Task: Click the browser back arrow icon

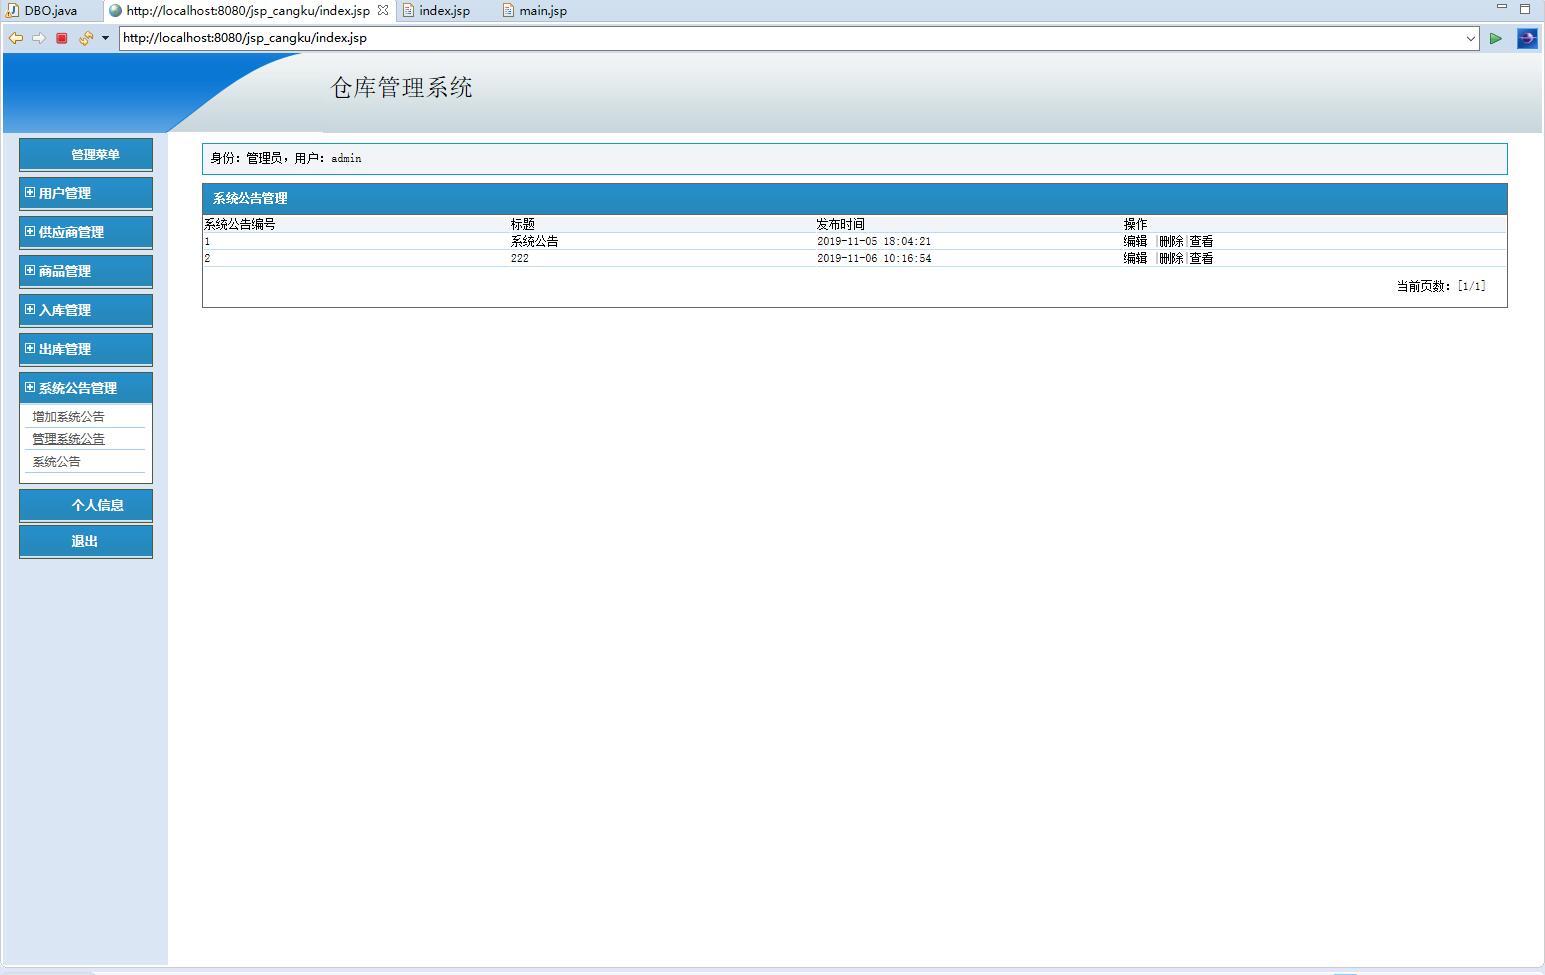Action: [16, 38]
